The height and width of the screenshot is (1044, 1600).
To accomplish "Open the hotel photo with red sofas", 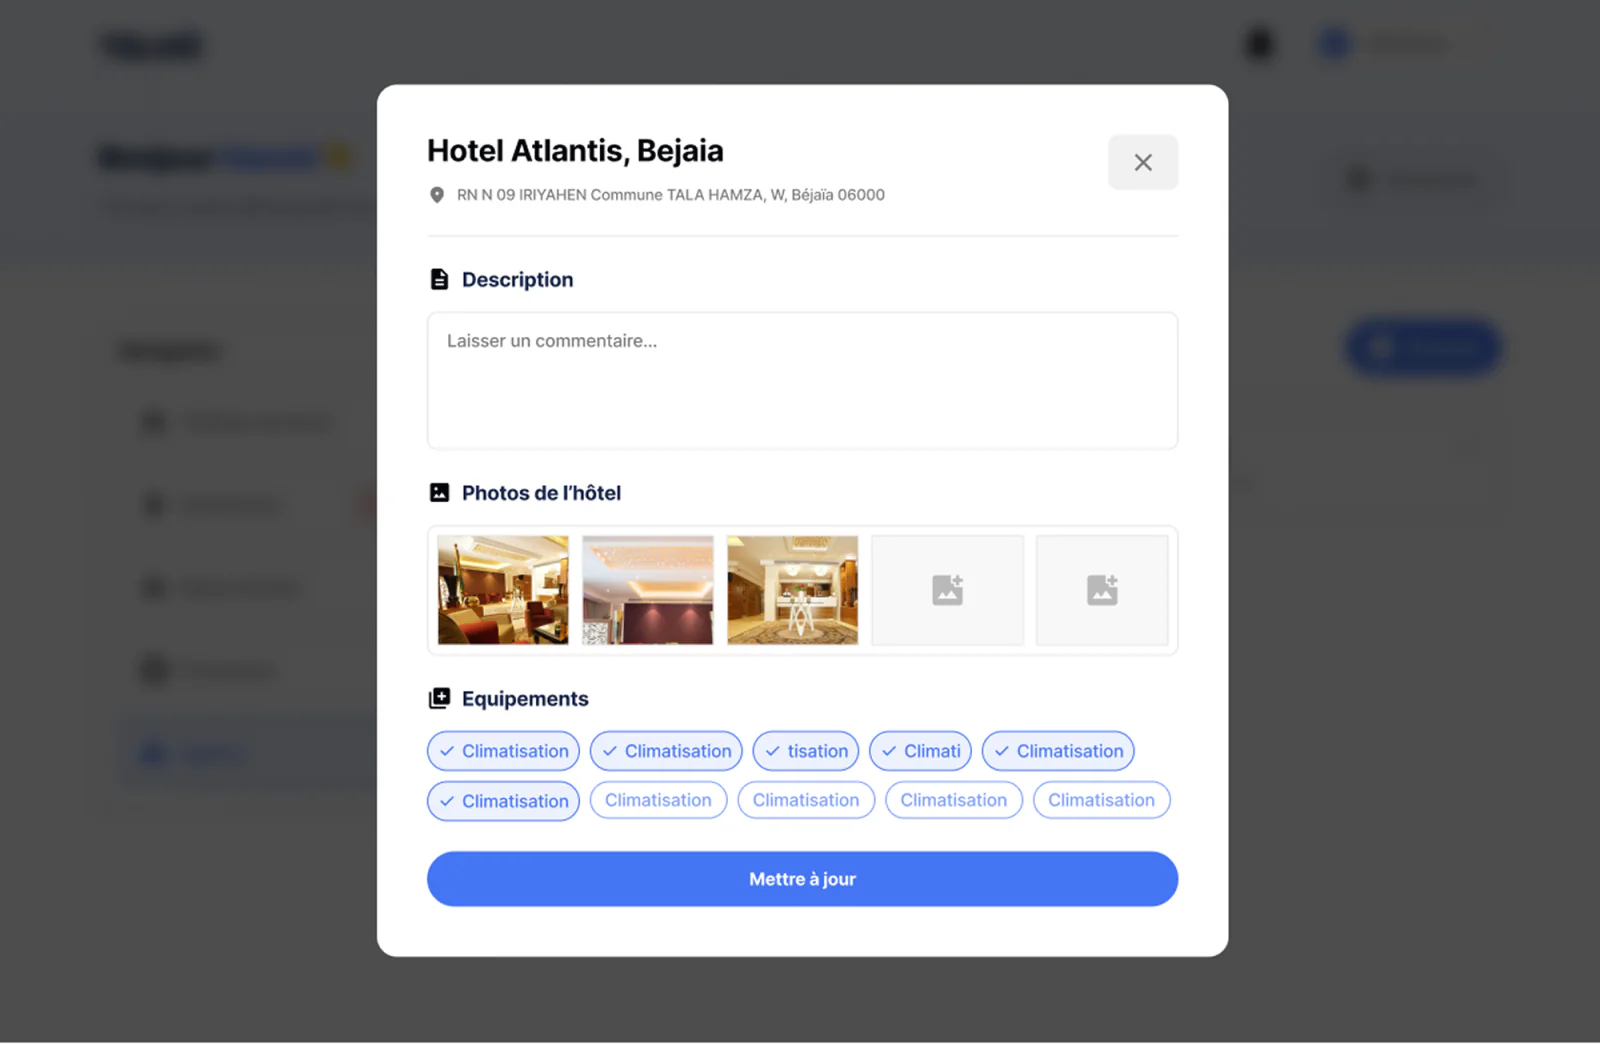I will click(x=503, y=590).
